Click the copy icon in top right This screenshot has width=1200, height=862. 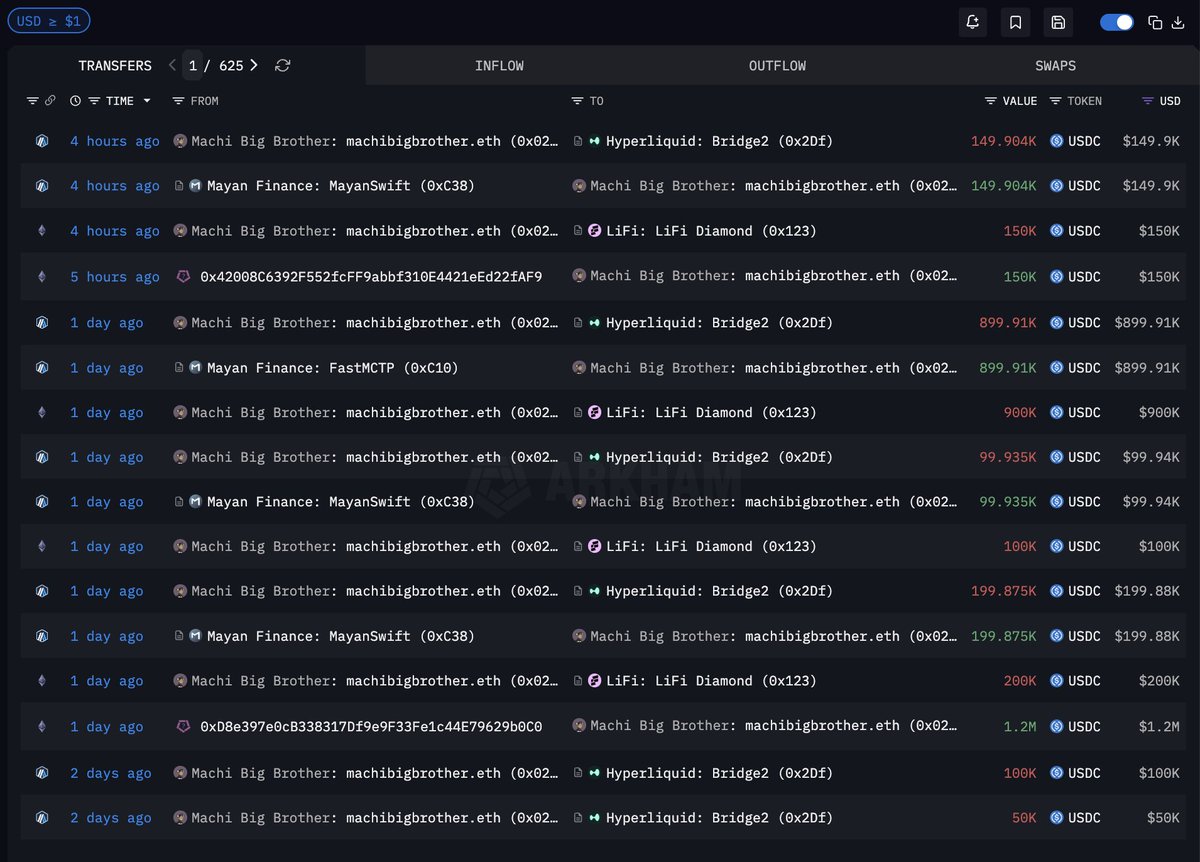[1155, 22]
